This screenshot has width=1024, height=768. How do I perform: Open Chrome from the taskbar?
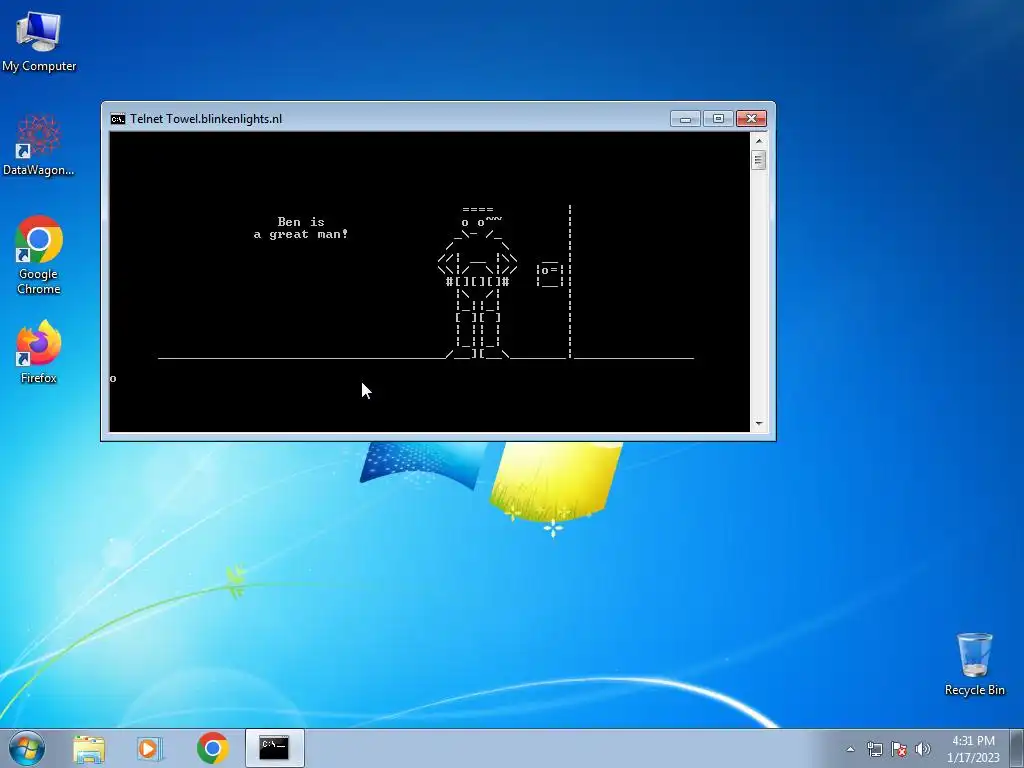click(212, 748)
